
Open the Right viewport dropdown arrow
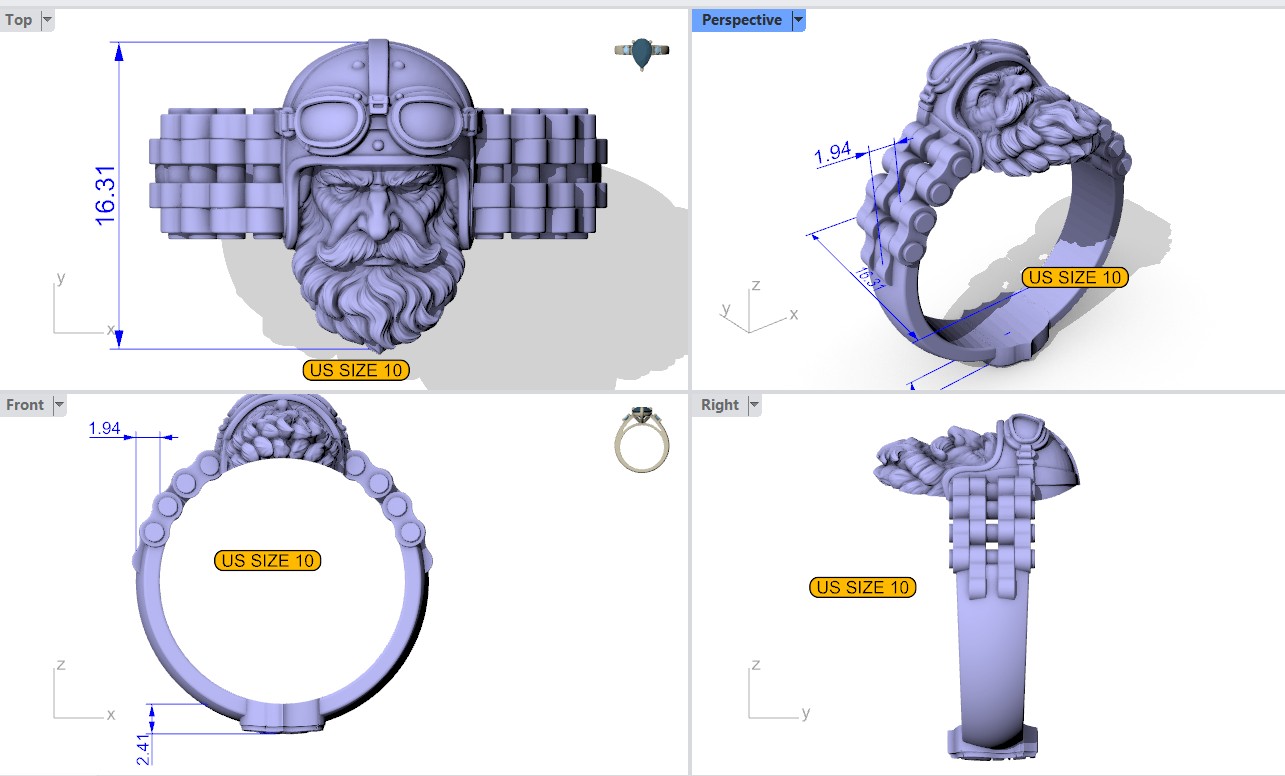click(754, 405)
